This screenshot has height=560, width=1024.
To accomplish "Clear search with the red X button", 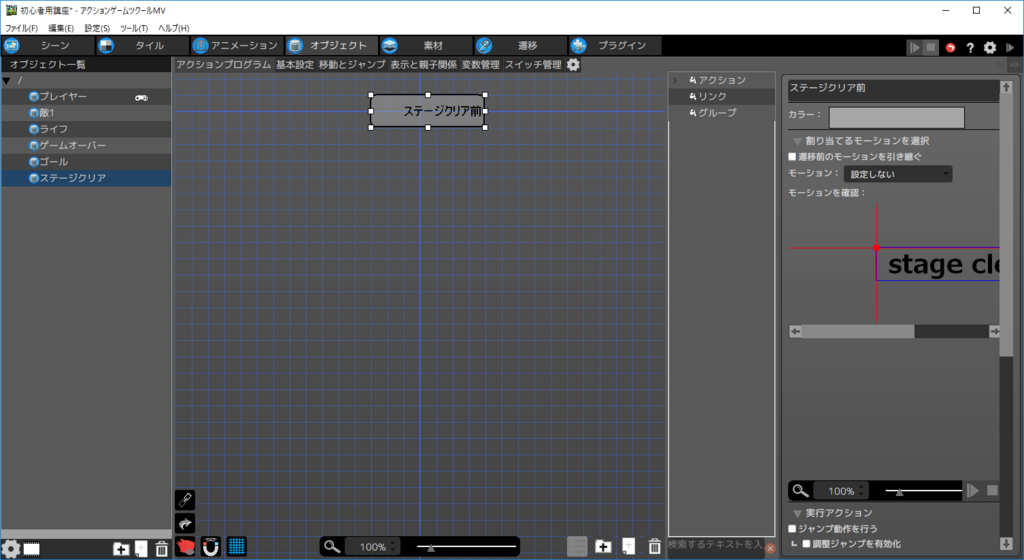I will click(771, 548).
